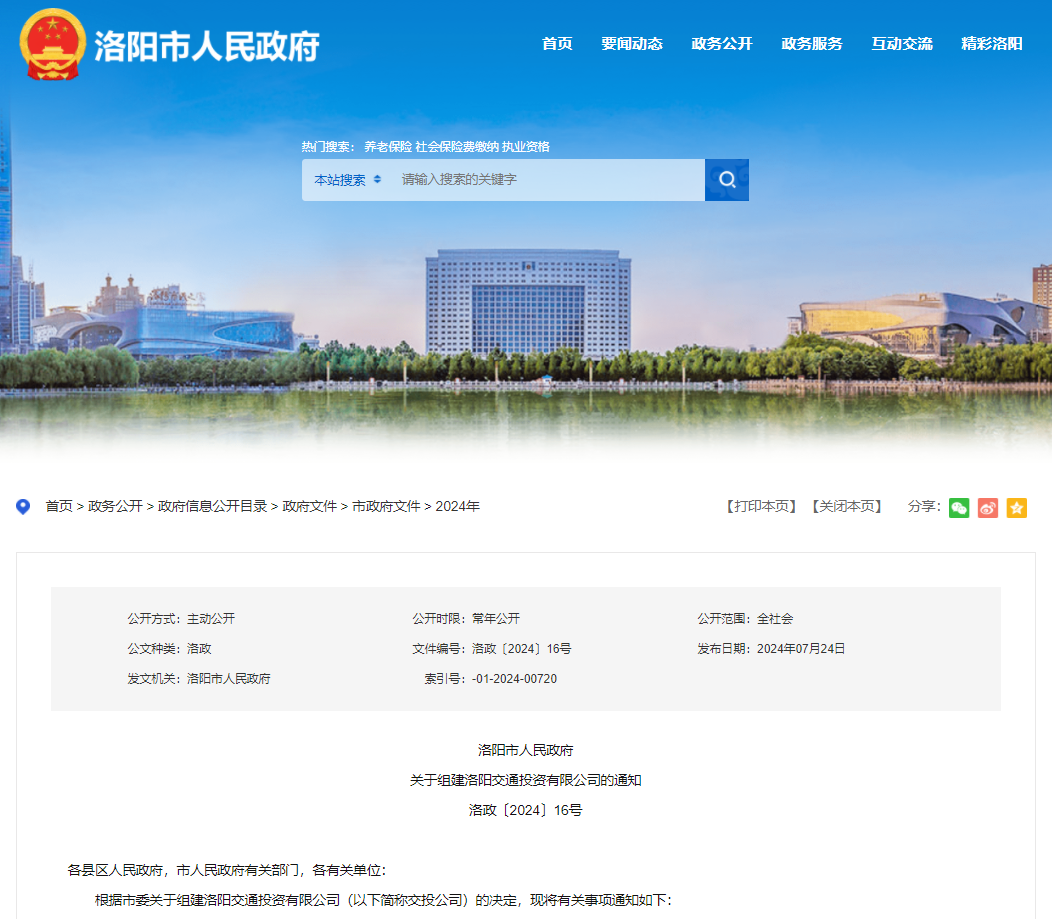Click the search magnifier icon
This screenshot has width=1052, height=919.
click(x=727, y=179)
